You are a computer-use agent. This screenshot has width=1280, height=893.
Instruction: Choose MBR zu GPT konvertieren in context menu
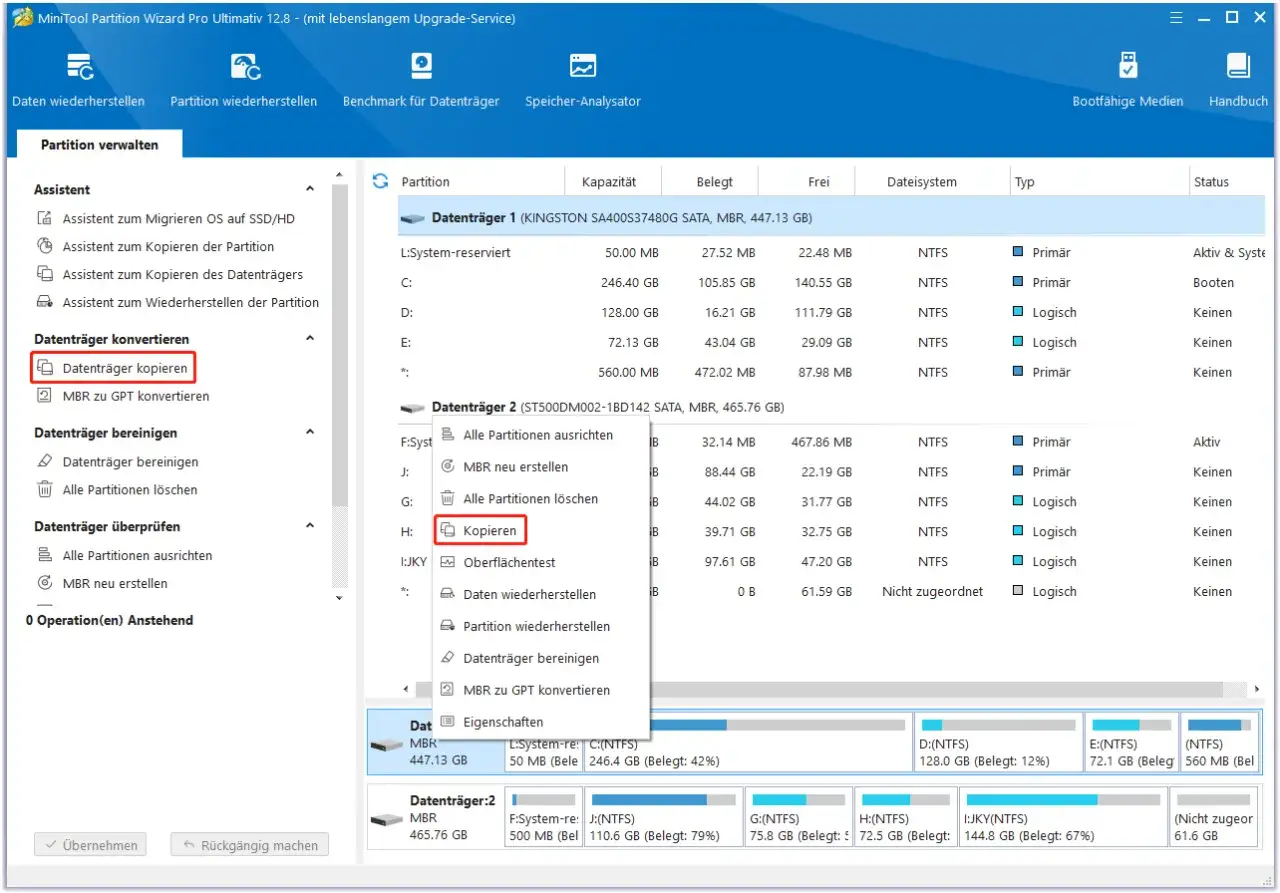click(x=541, y=690)
